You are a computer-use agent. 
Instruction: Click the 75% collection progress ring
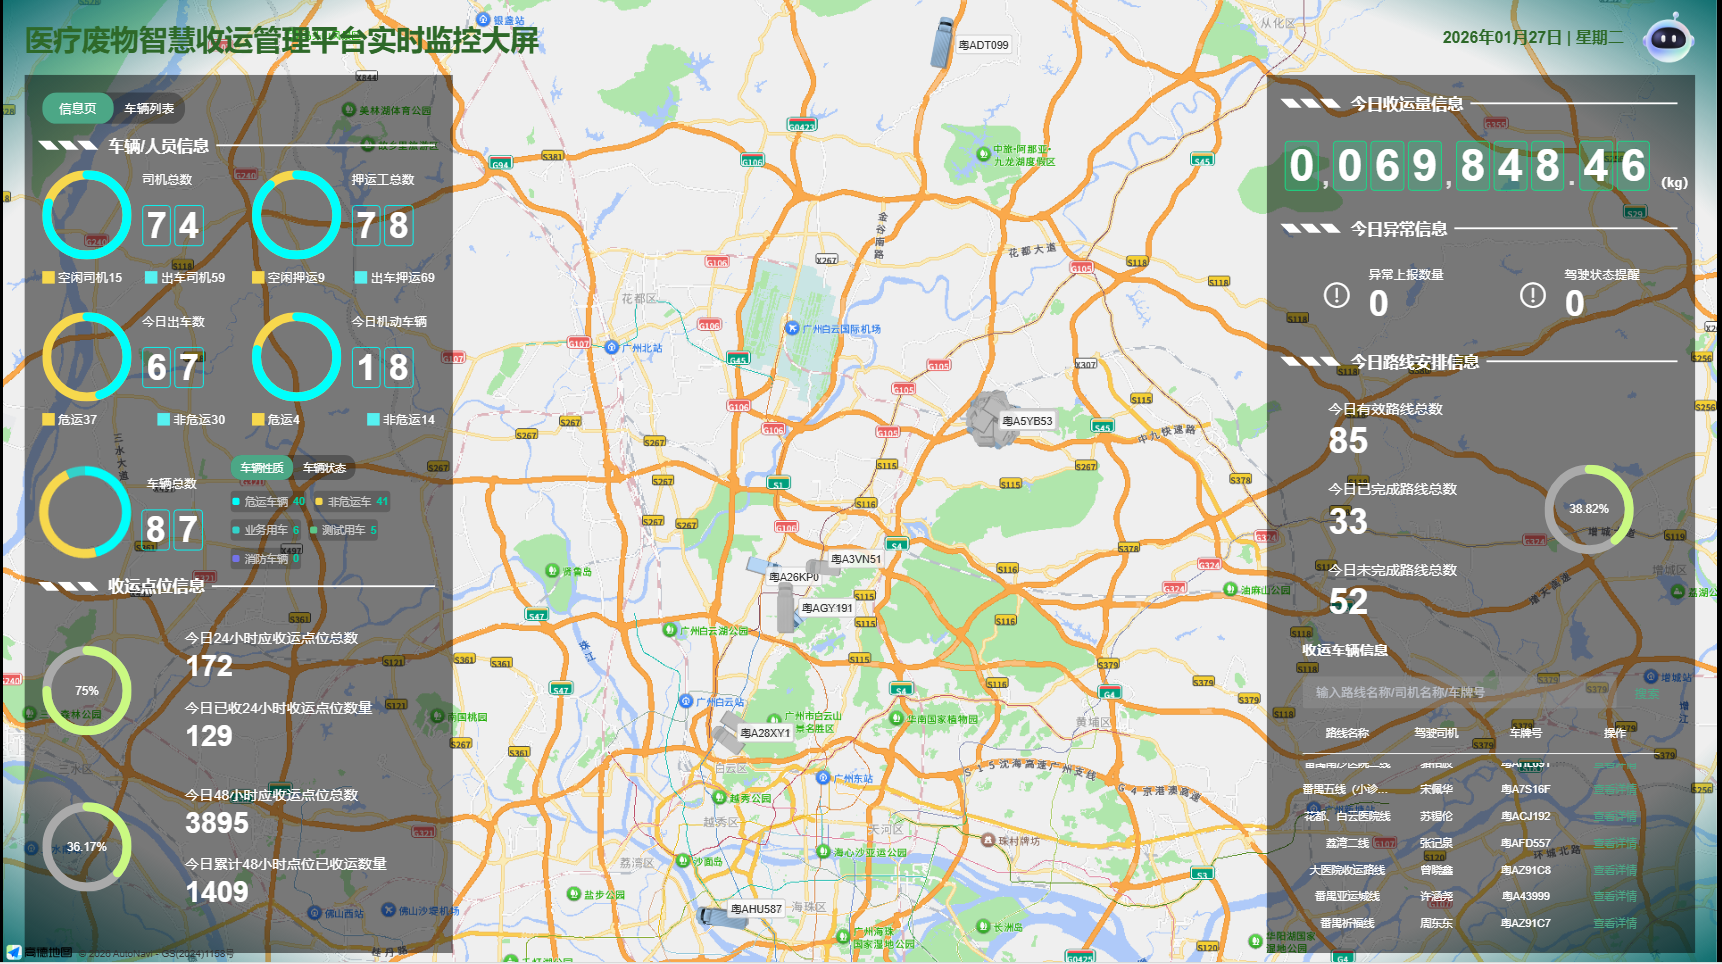pyautogui.click(x=87, y=691)
